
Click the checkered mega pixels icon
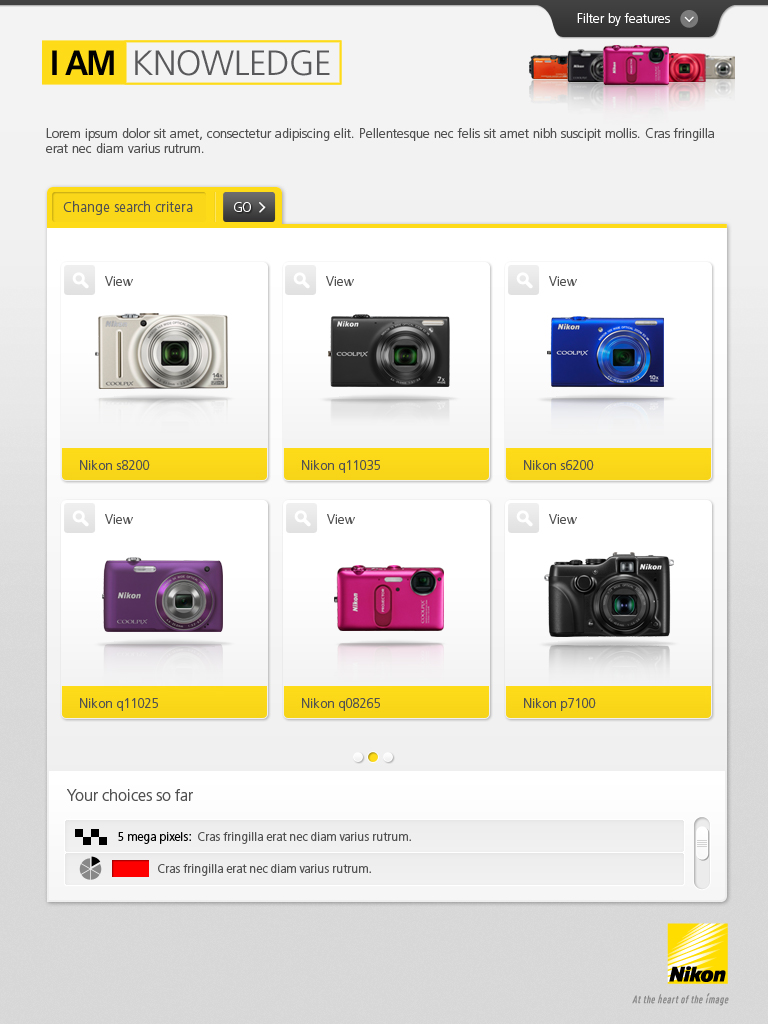pos(91,837)
